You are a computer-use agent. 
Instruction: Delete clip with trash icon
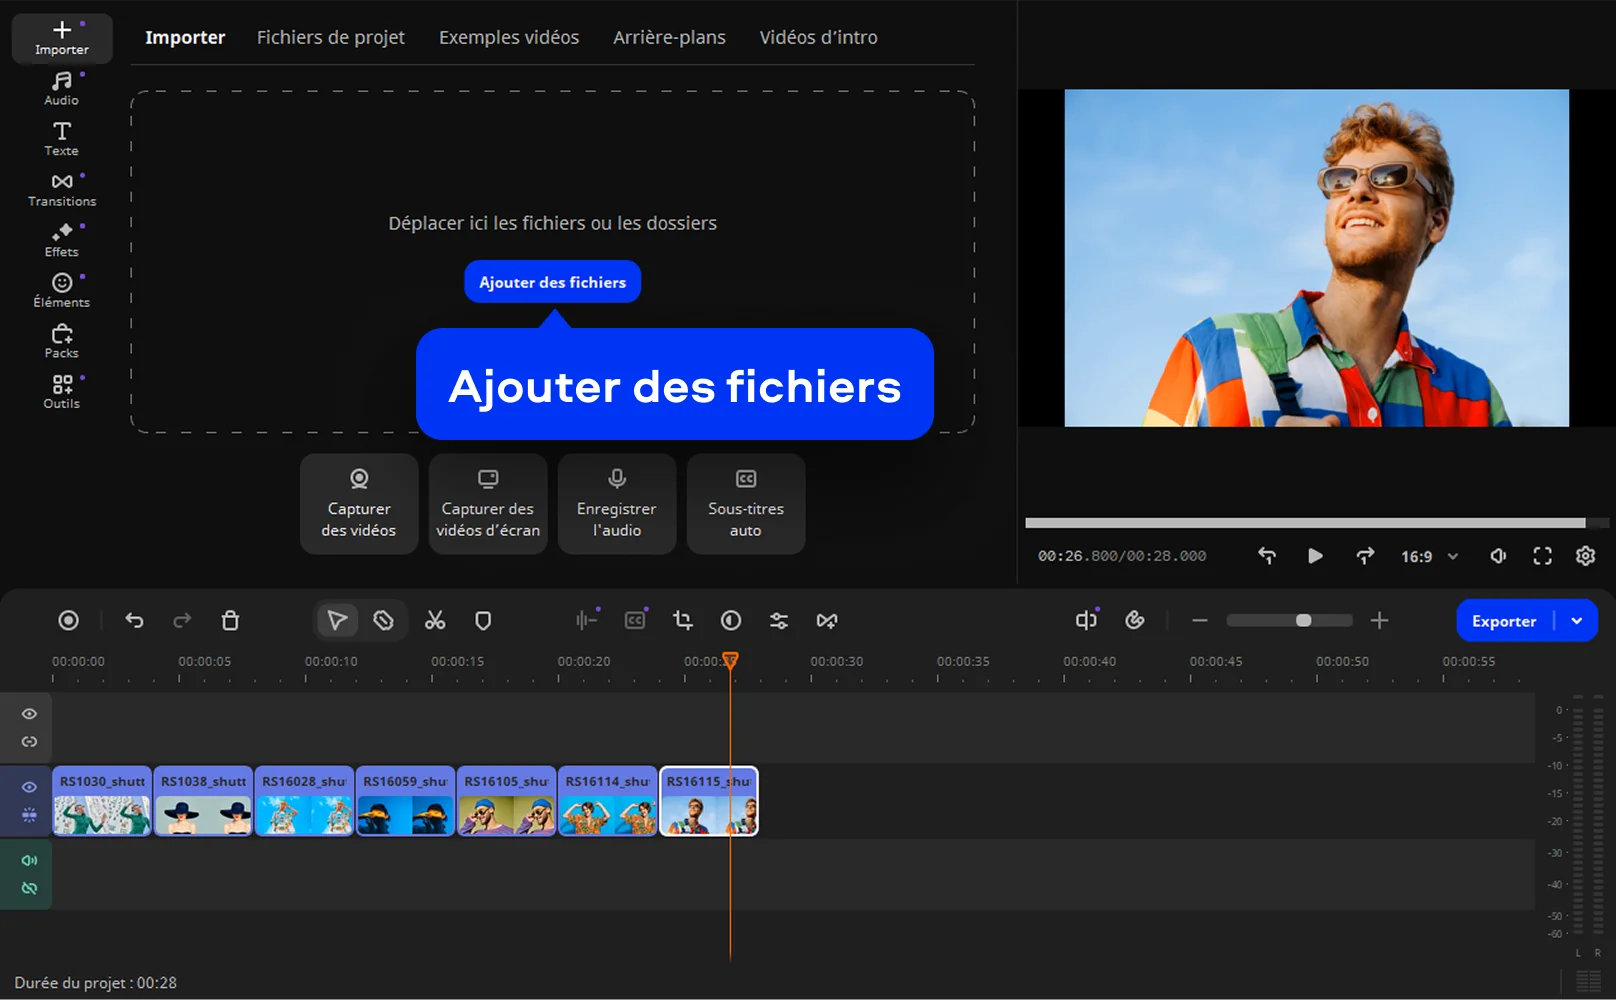230,621
